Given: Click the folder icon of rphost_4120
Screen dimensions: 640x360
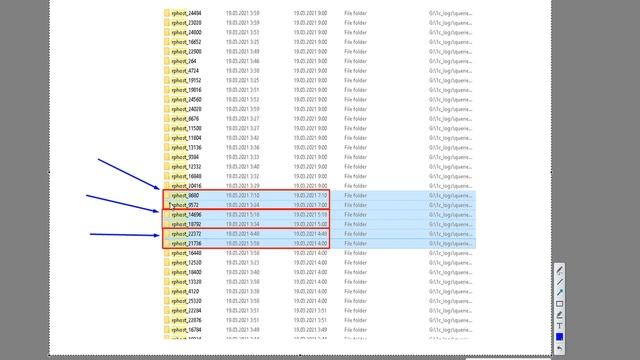Looking at the screenshot, I should pos(167,291).
